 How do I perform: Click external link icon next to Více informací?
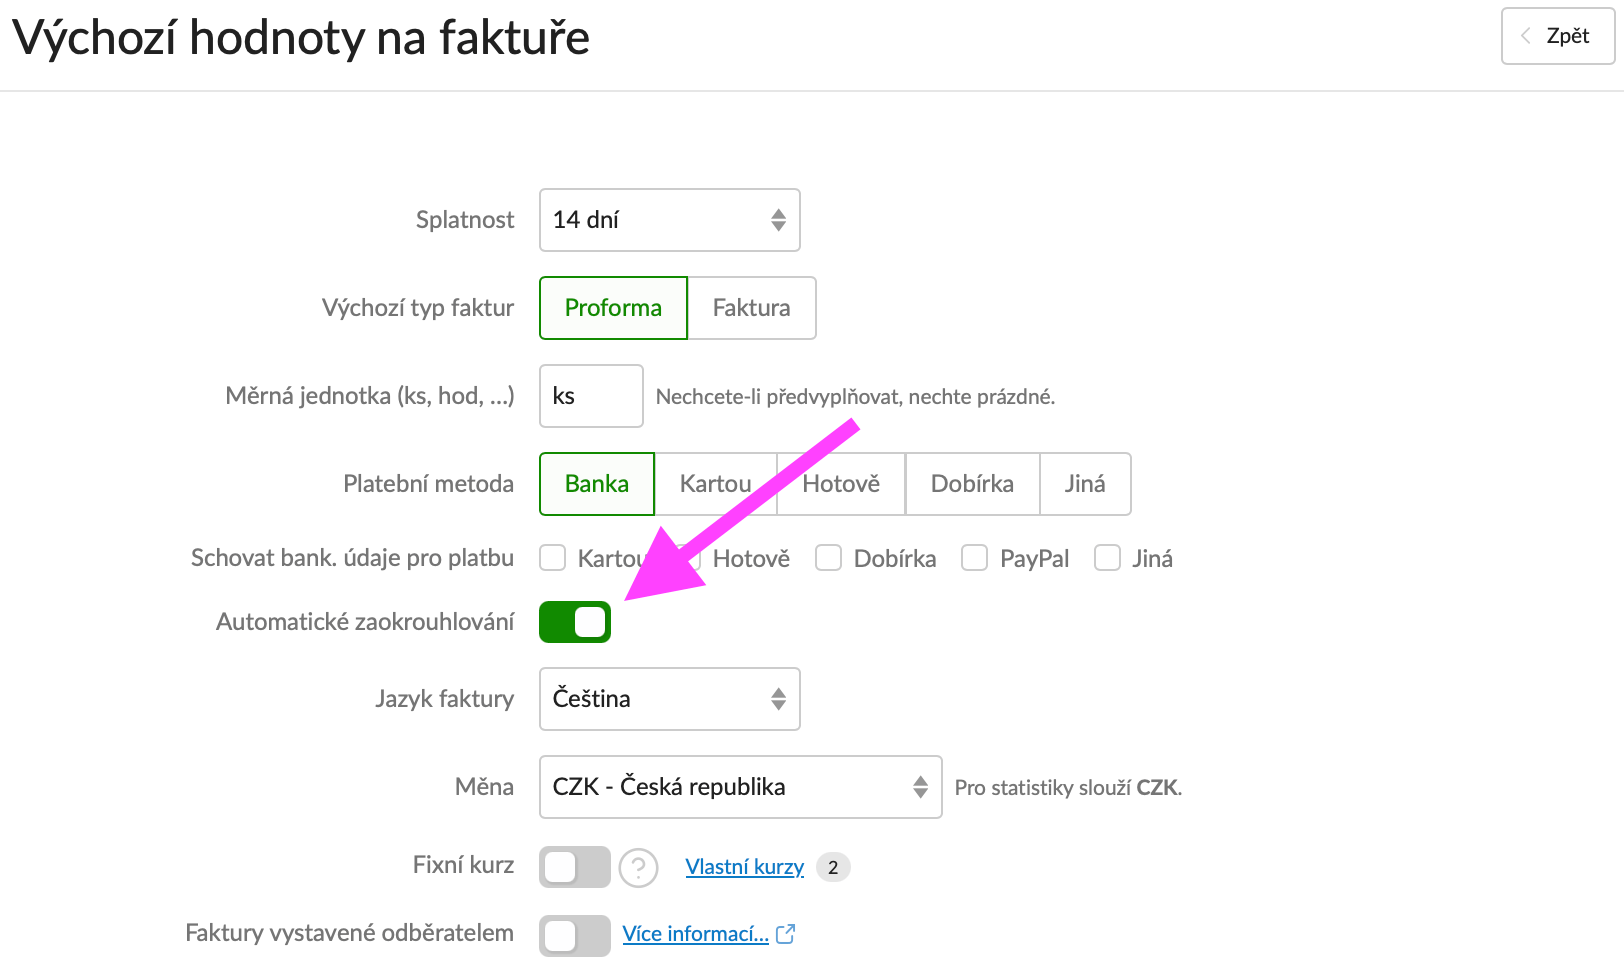point(786,934)
